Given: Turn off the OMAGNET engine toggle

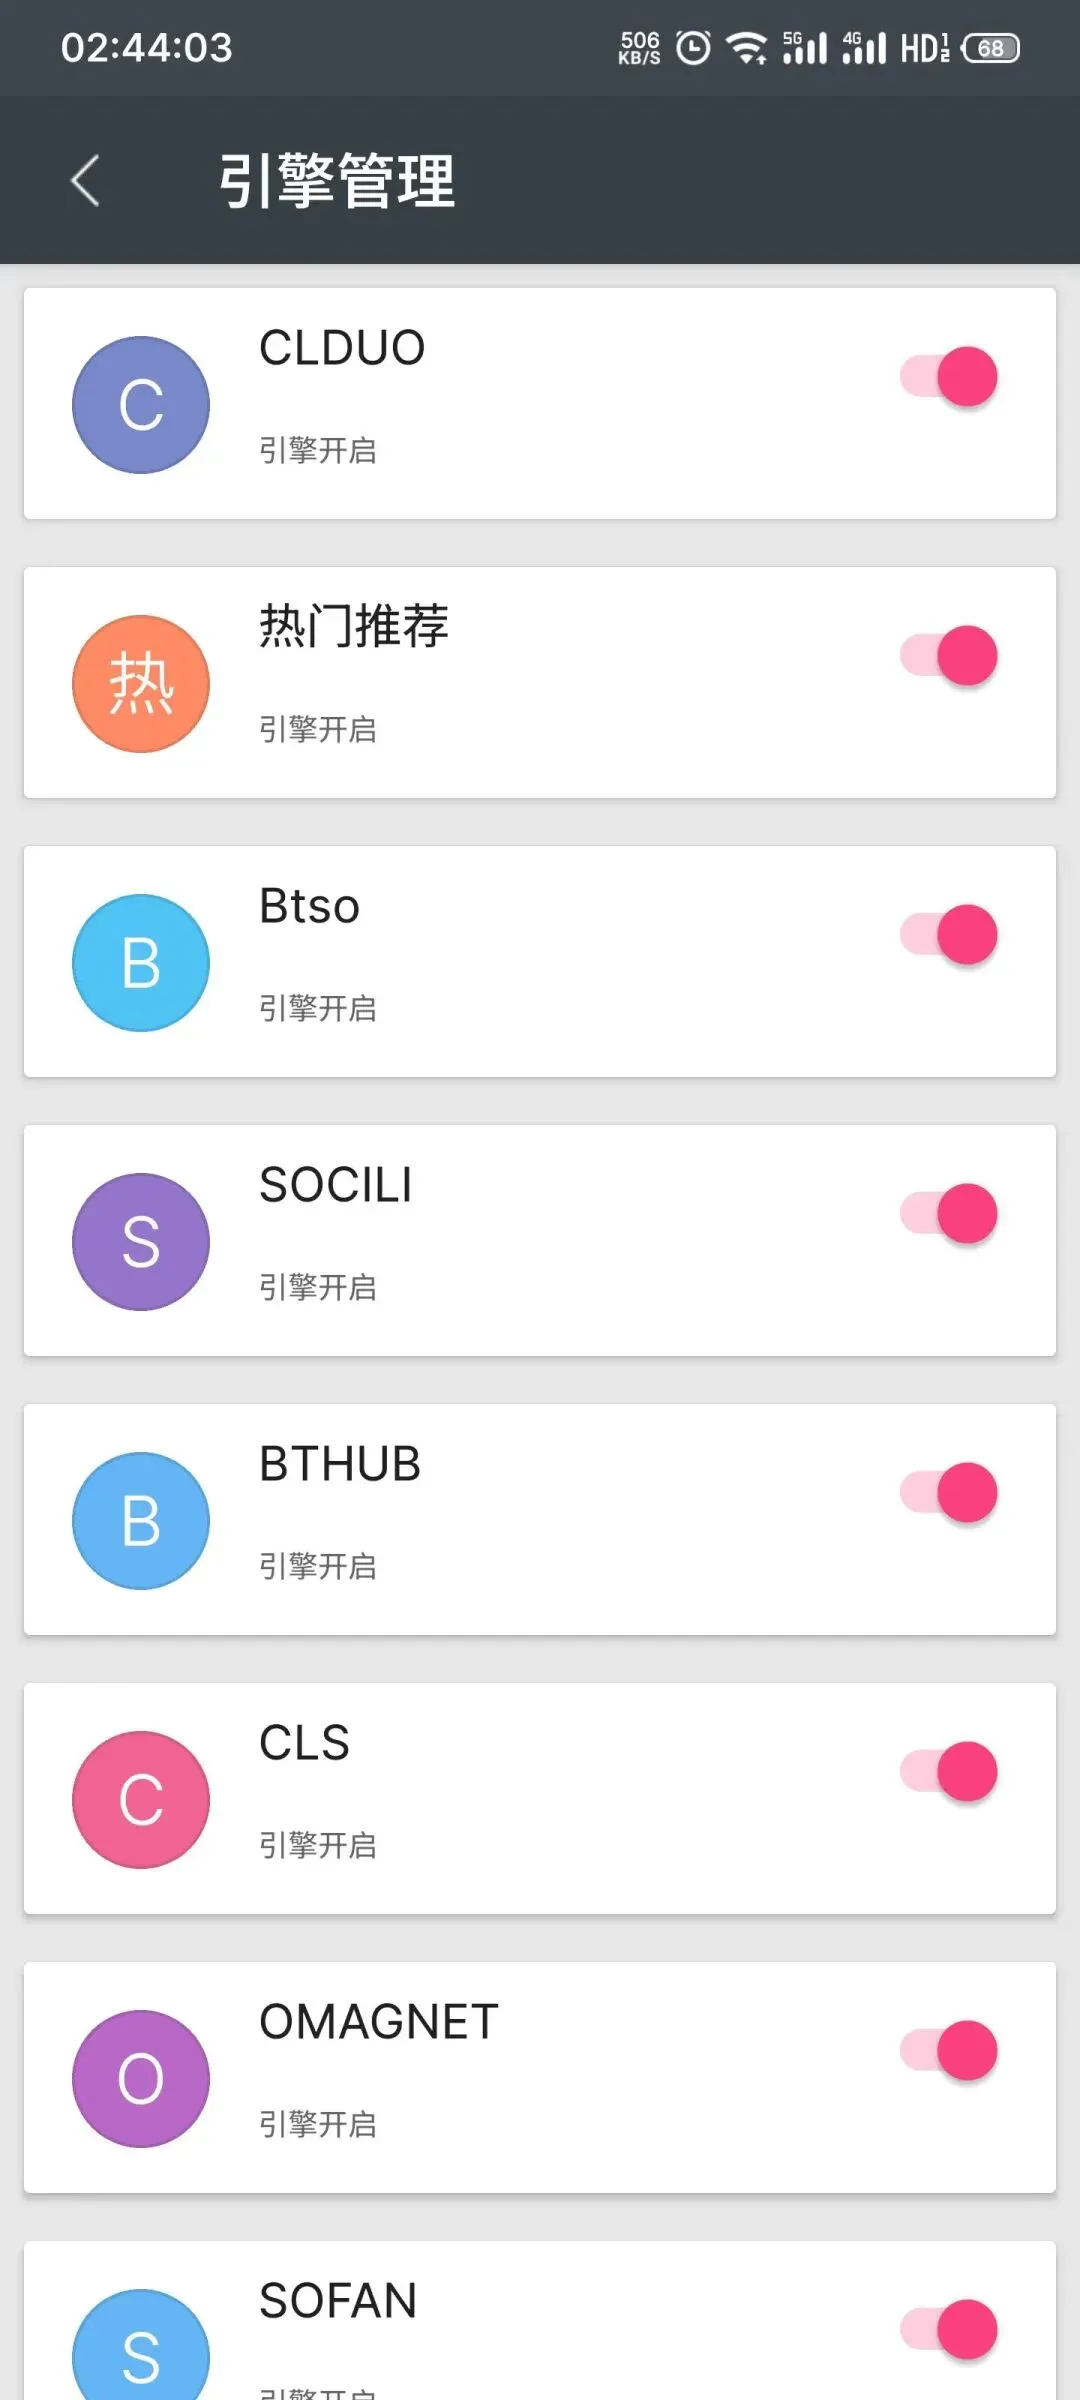Looking at the screenshot, I should [949, 2051].
